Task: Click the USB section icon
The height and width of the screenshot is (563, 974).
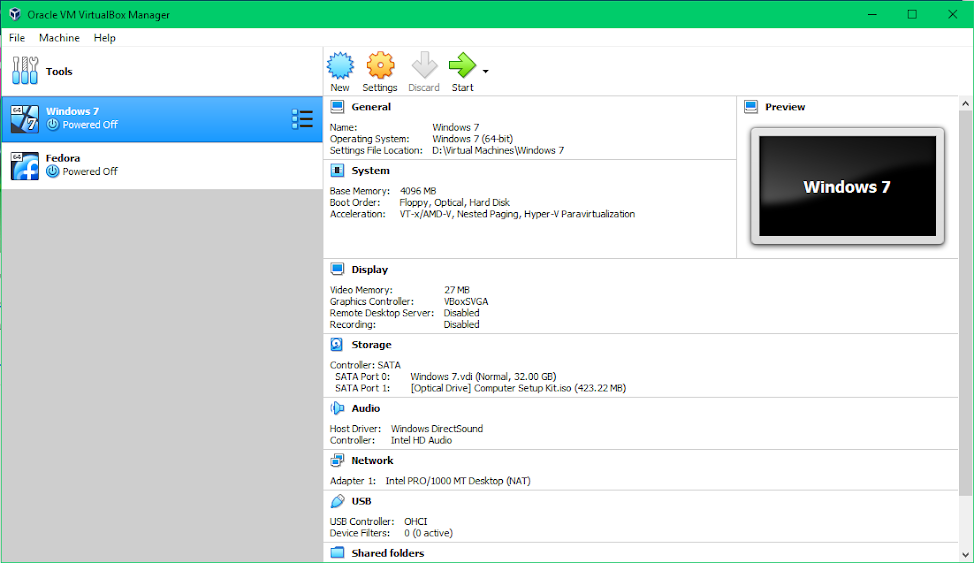Action: point(337,501)
